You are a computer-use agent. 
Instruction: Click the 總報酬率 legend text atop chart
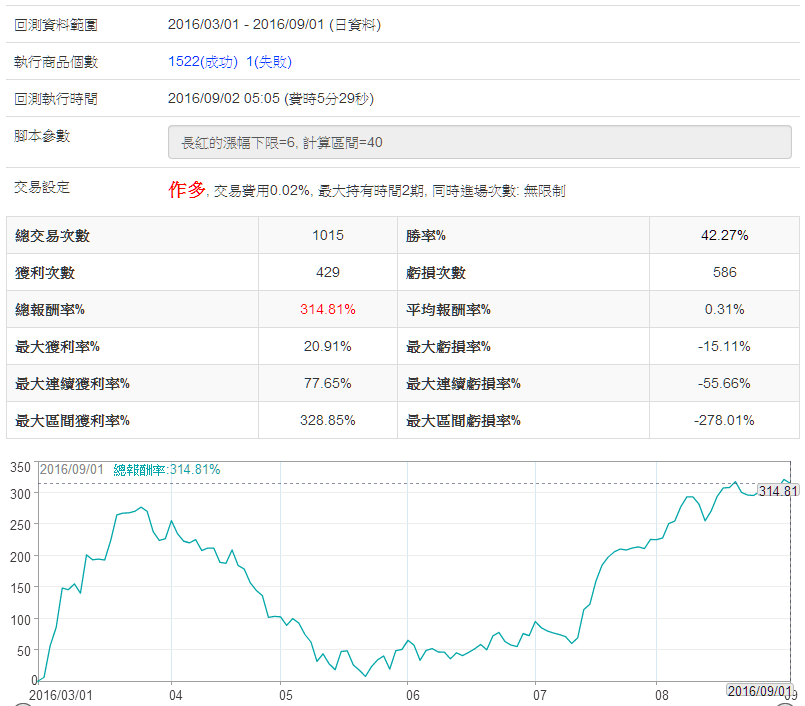(166, 469)
